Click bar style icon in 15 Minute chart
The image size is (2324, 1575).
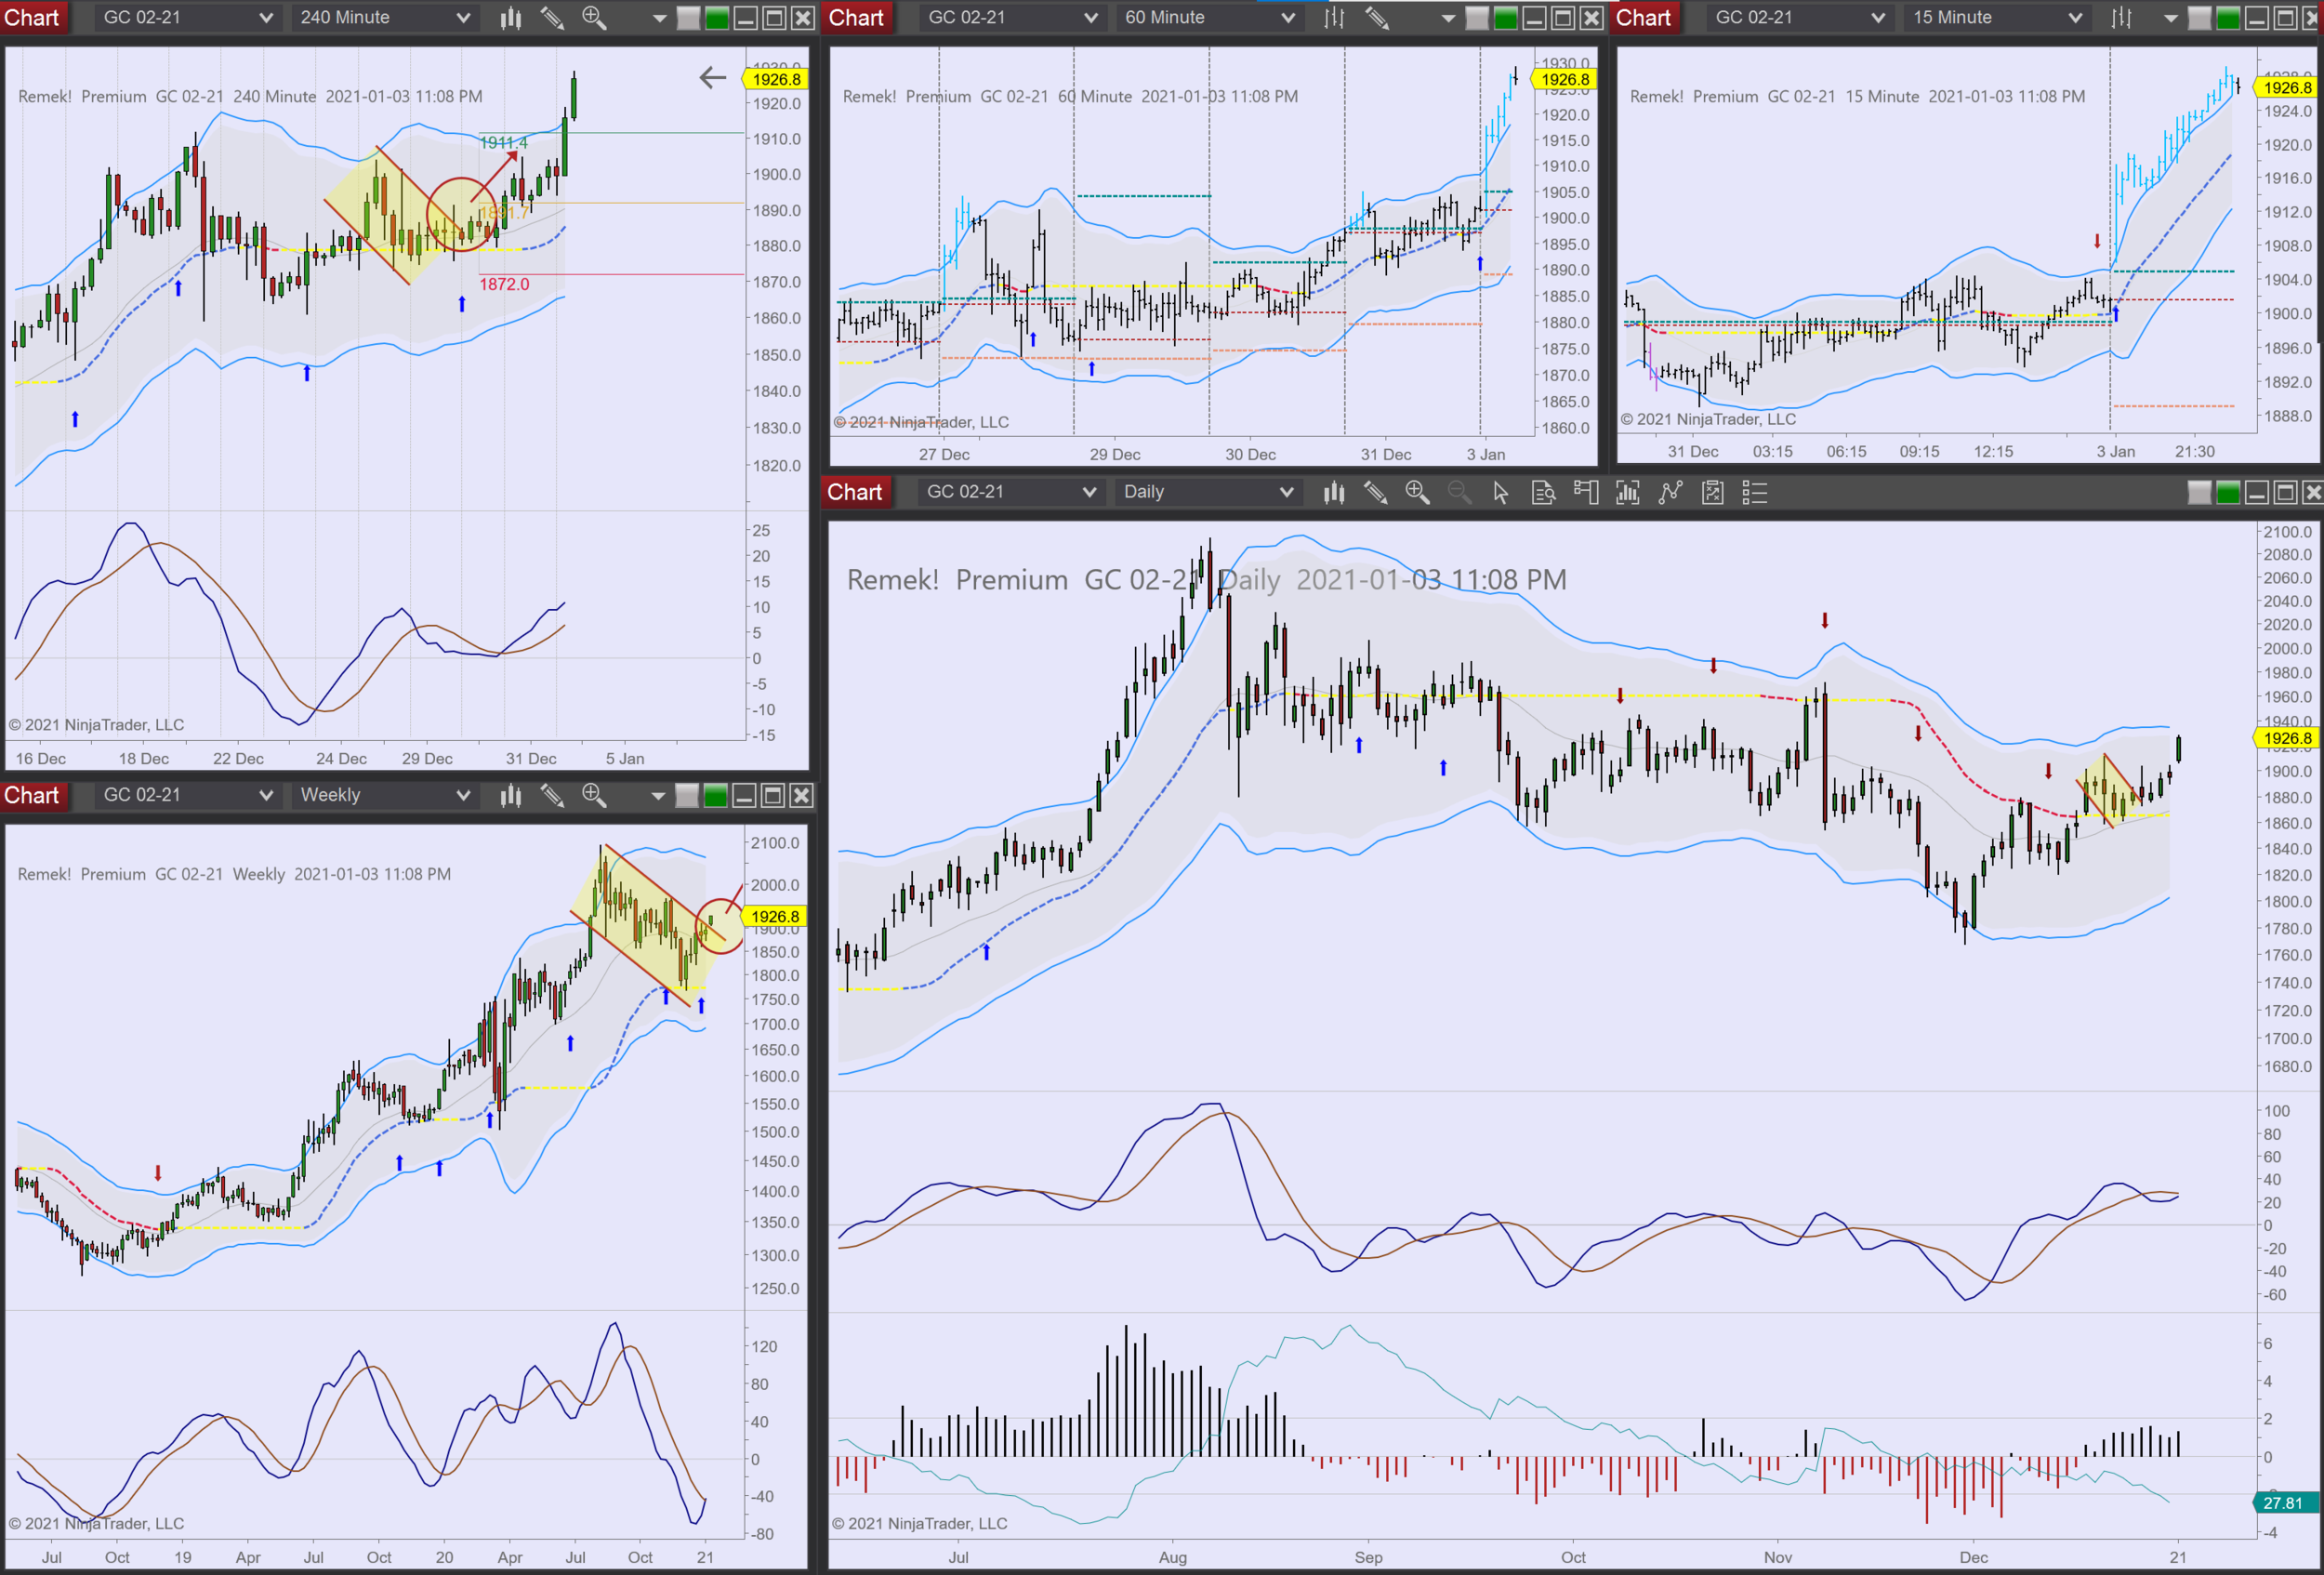point(2121,18)
